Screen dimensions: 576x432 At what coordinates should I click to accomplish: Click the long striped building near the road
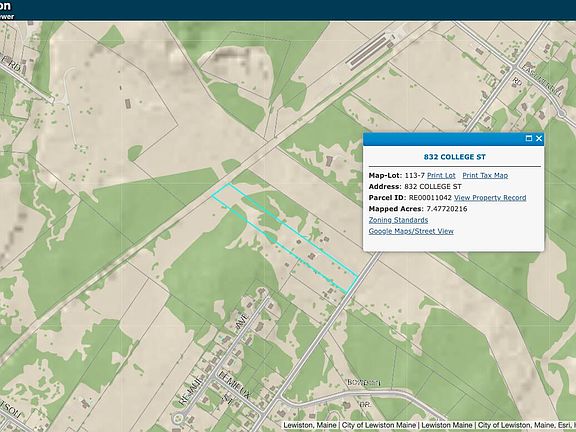(370, 51)
